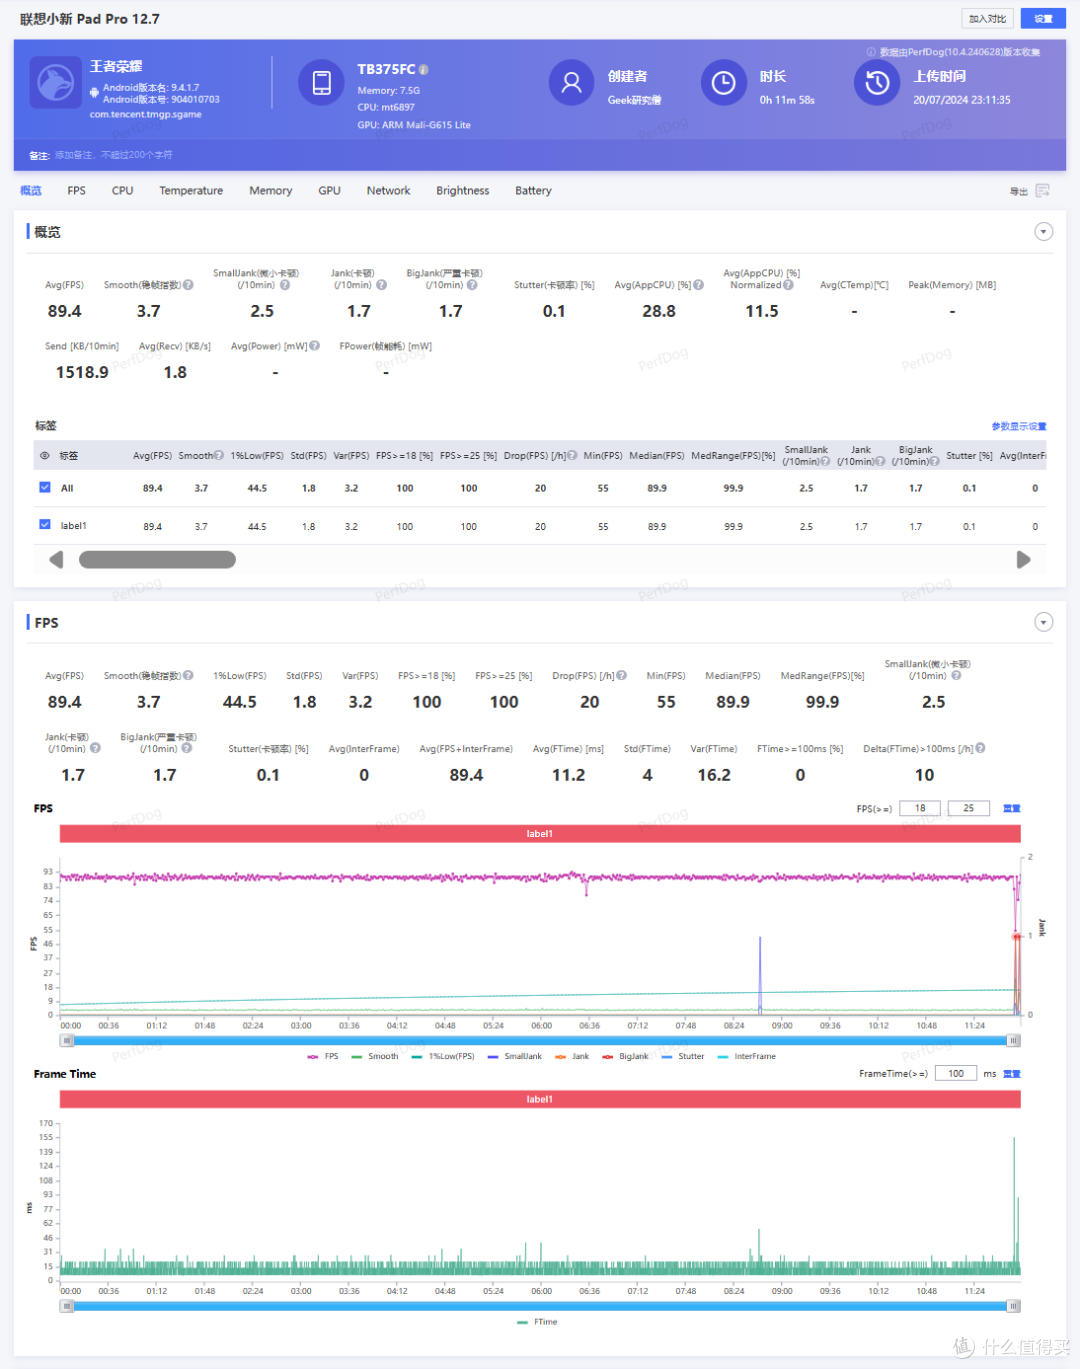The height and width of the screenshot is (1369, 1080).
Task: Switch to the 概览 tab
Action: 31,191
